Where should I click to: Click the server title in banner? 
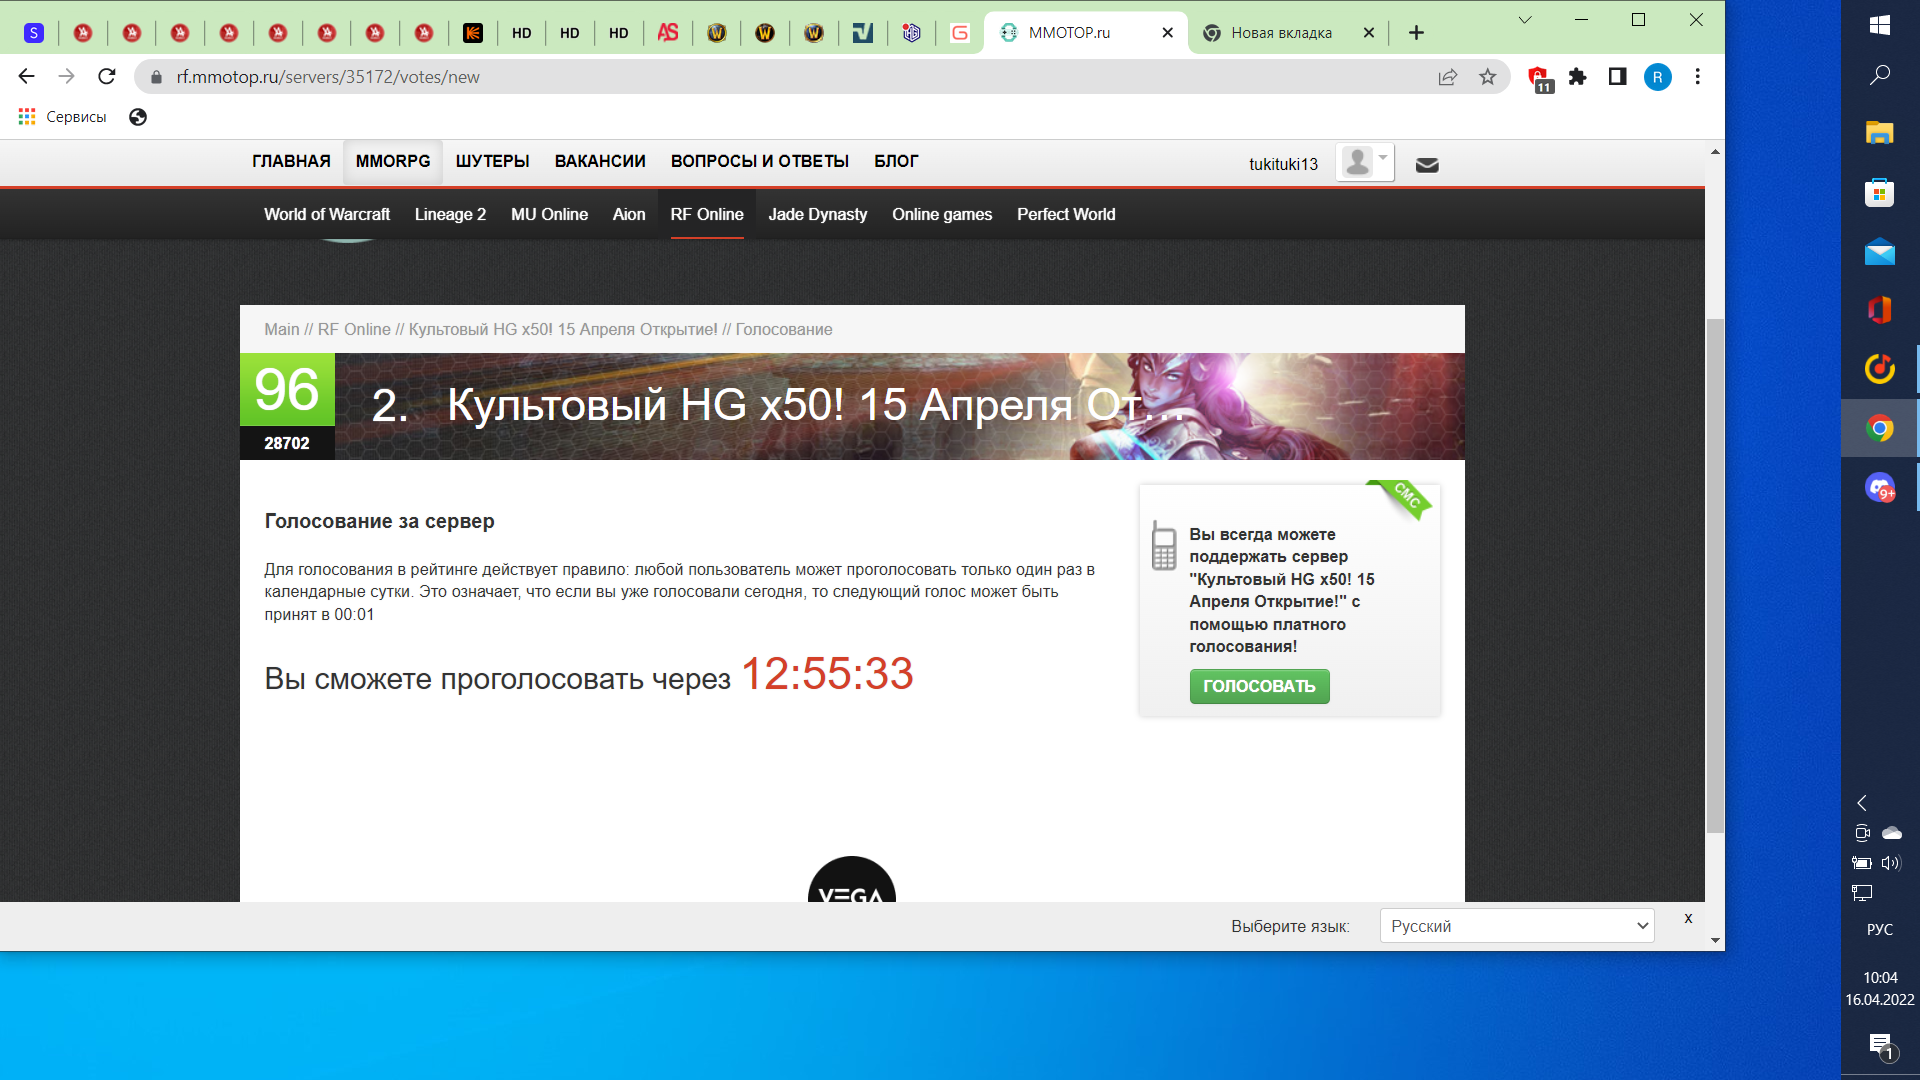(x=815, y=405)
